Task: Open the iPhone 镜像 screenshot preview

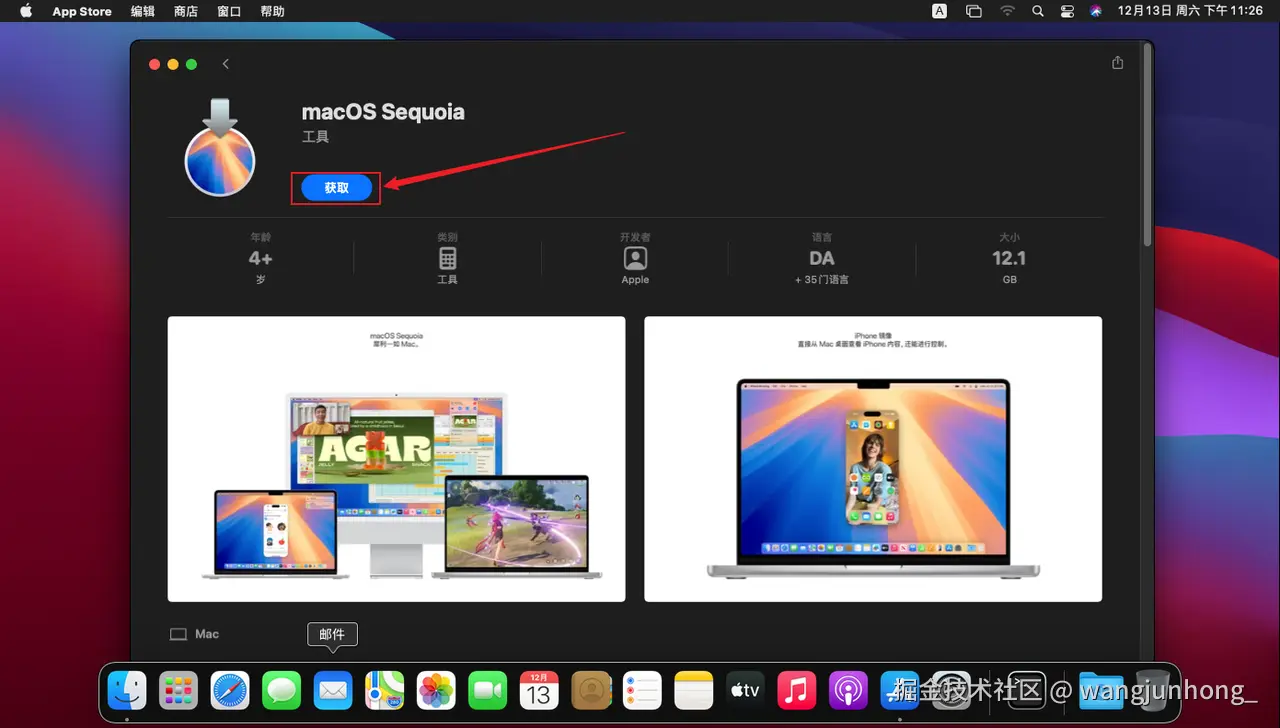Action: [x=873, y=459]
